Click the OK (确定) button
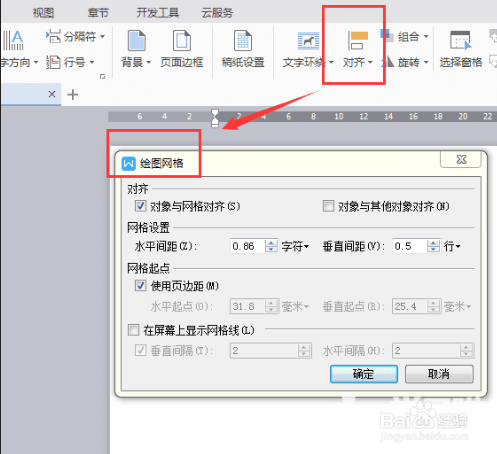This screenshot has width=497, height=454. click(364, 374)
